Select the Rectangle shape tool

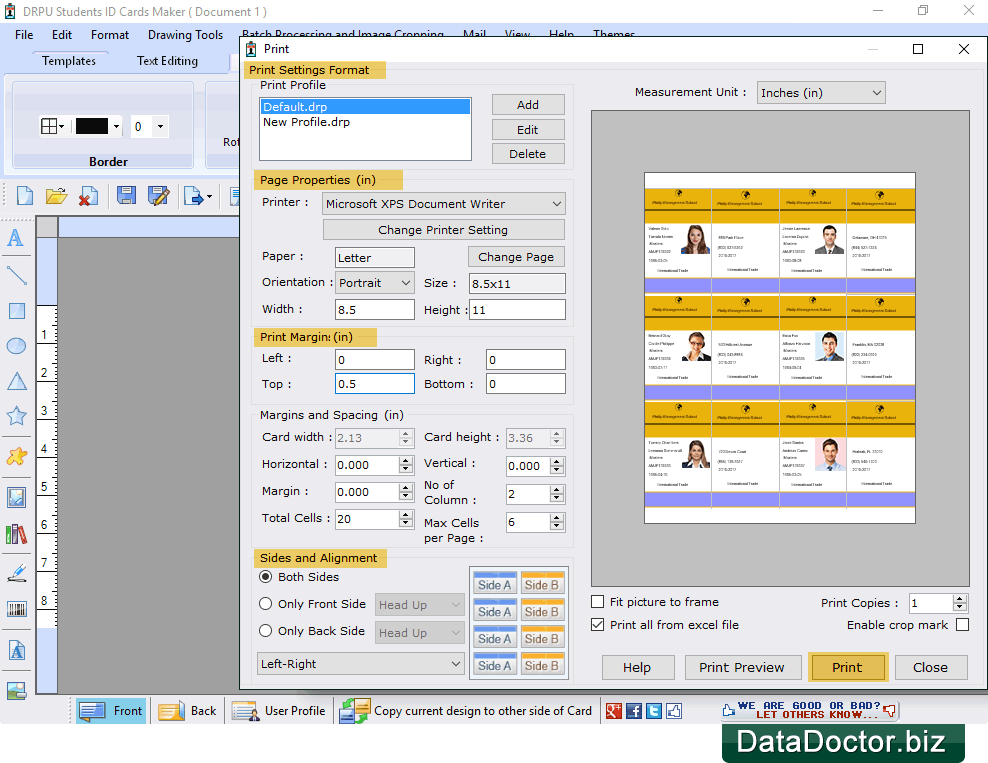(16, 311)
